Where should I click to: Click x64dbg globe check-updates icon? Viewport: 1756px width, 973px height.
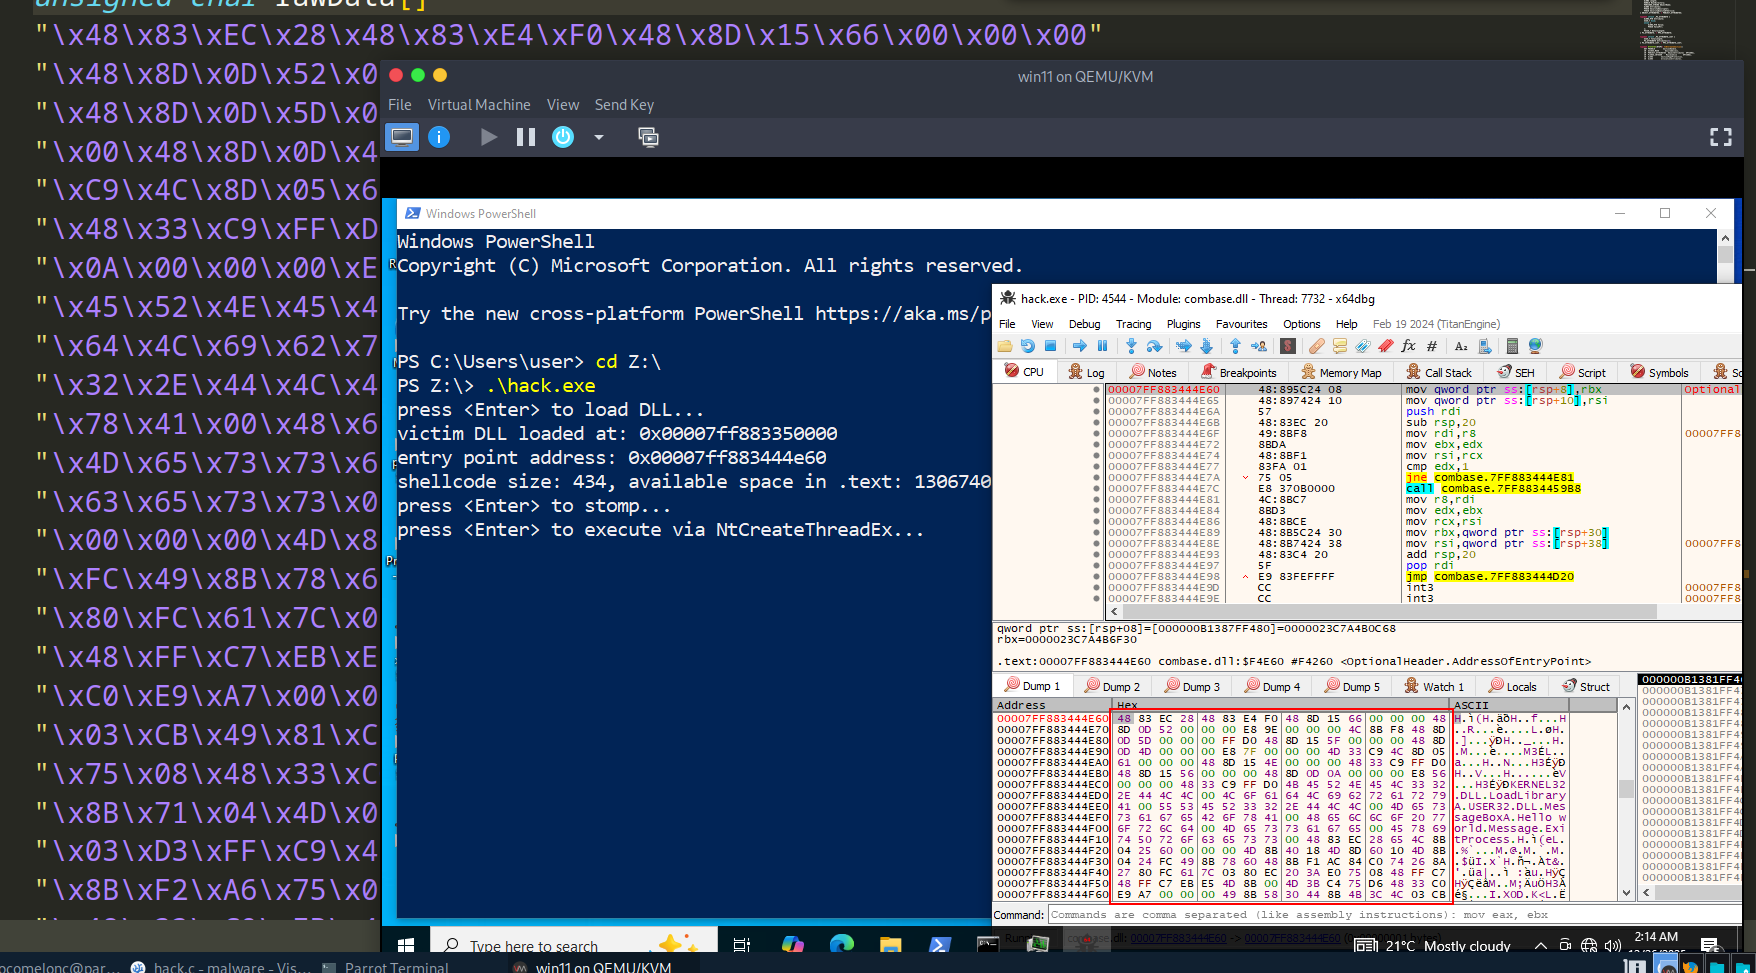click(x=1535, y=346)
